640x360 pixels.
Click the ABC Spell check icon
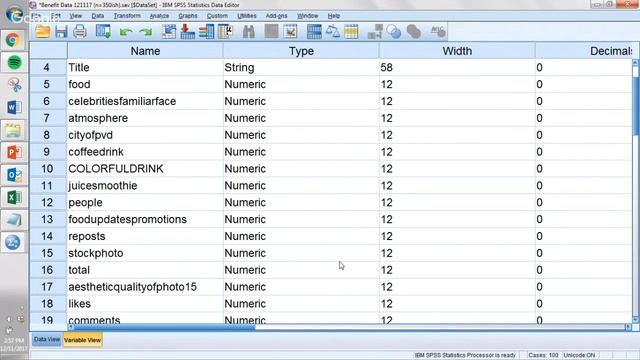(438, 31)
